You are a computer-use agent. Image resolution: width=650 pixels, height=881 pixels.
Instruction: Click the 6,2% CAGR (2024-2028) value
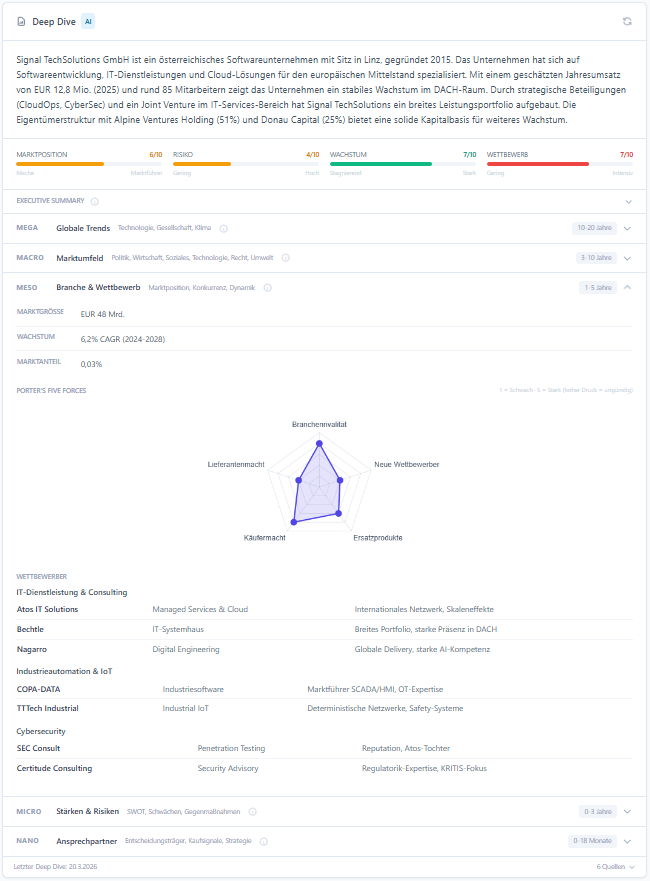tap(123, 339)
